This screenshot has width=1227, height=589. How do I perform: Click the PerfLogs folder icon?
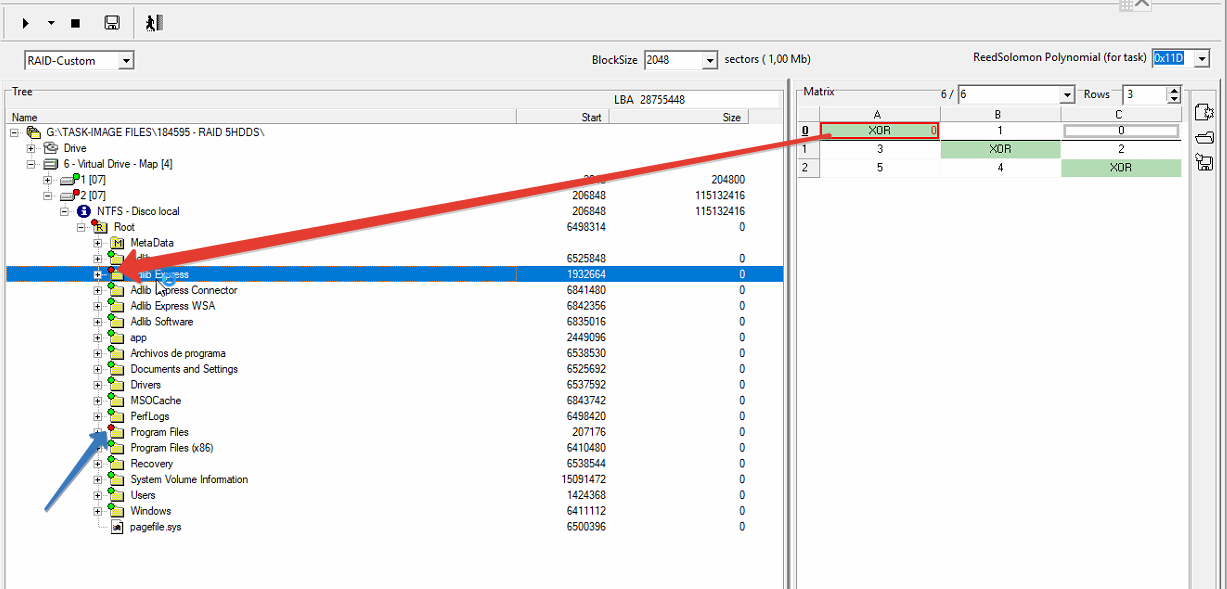coord(116,415)
